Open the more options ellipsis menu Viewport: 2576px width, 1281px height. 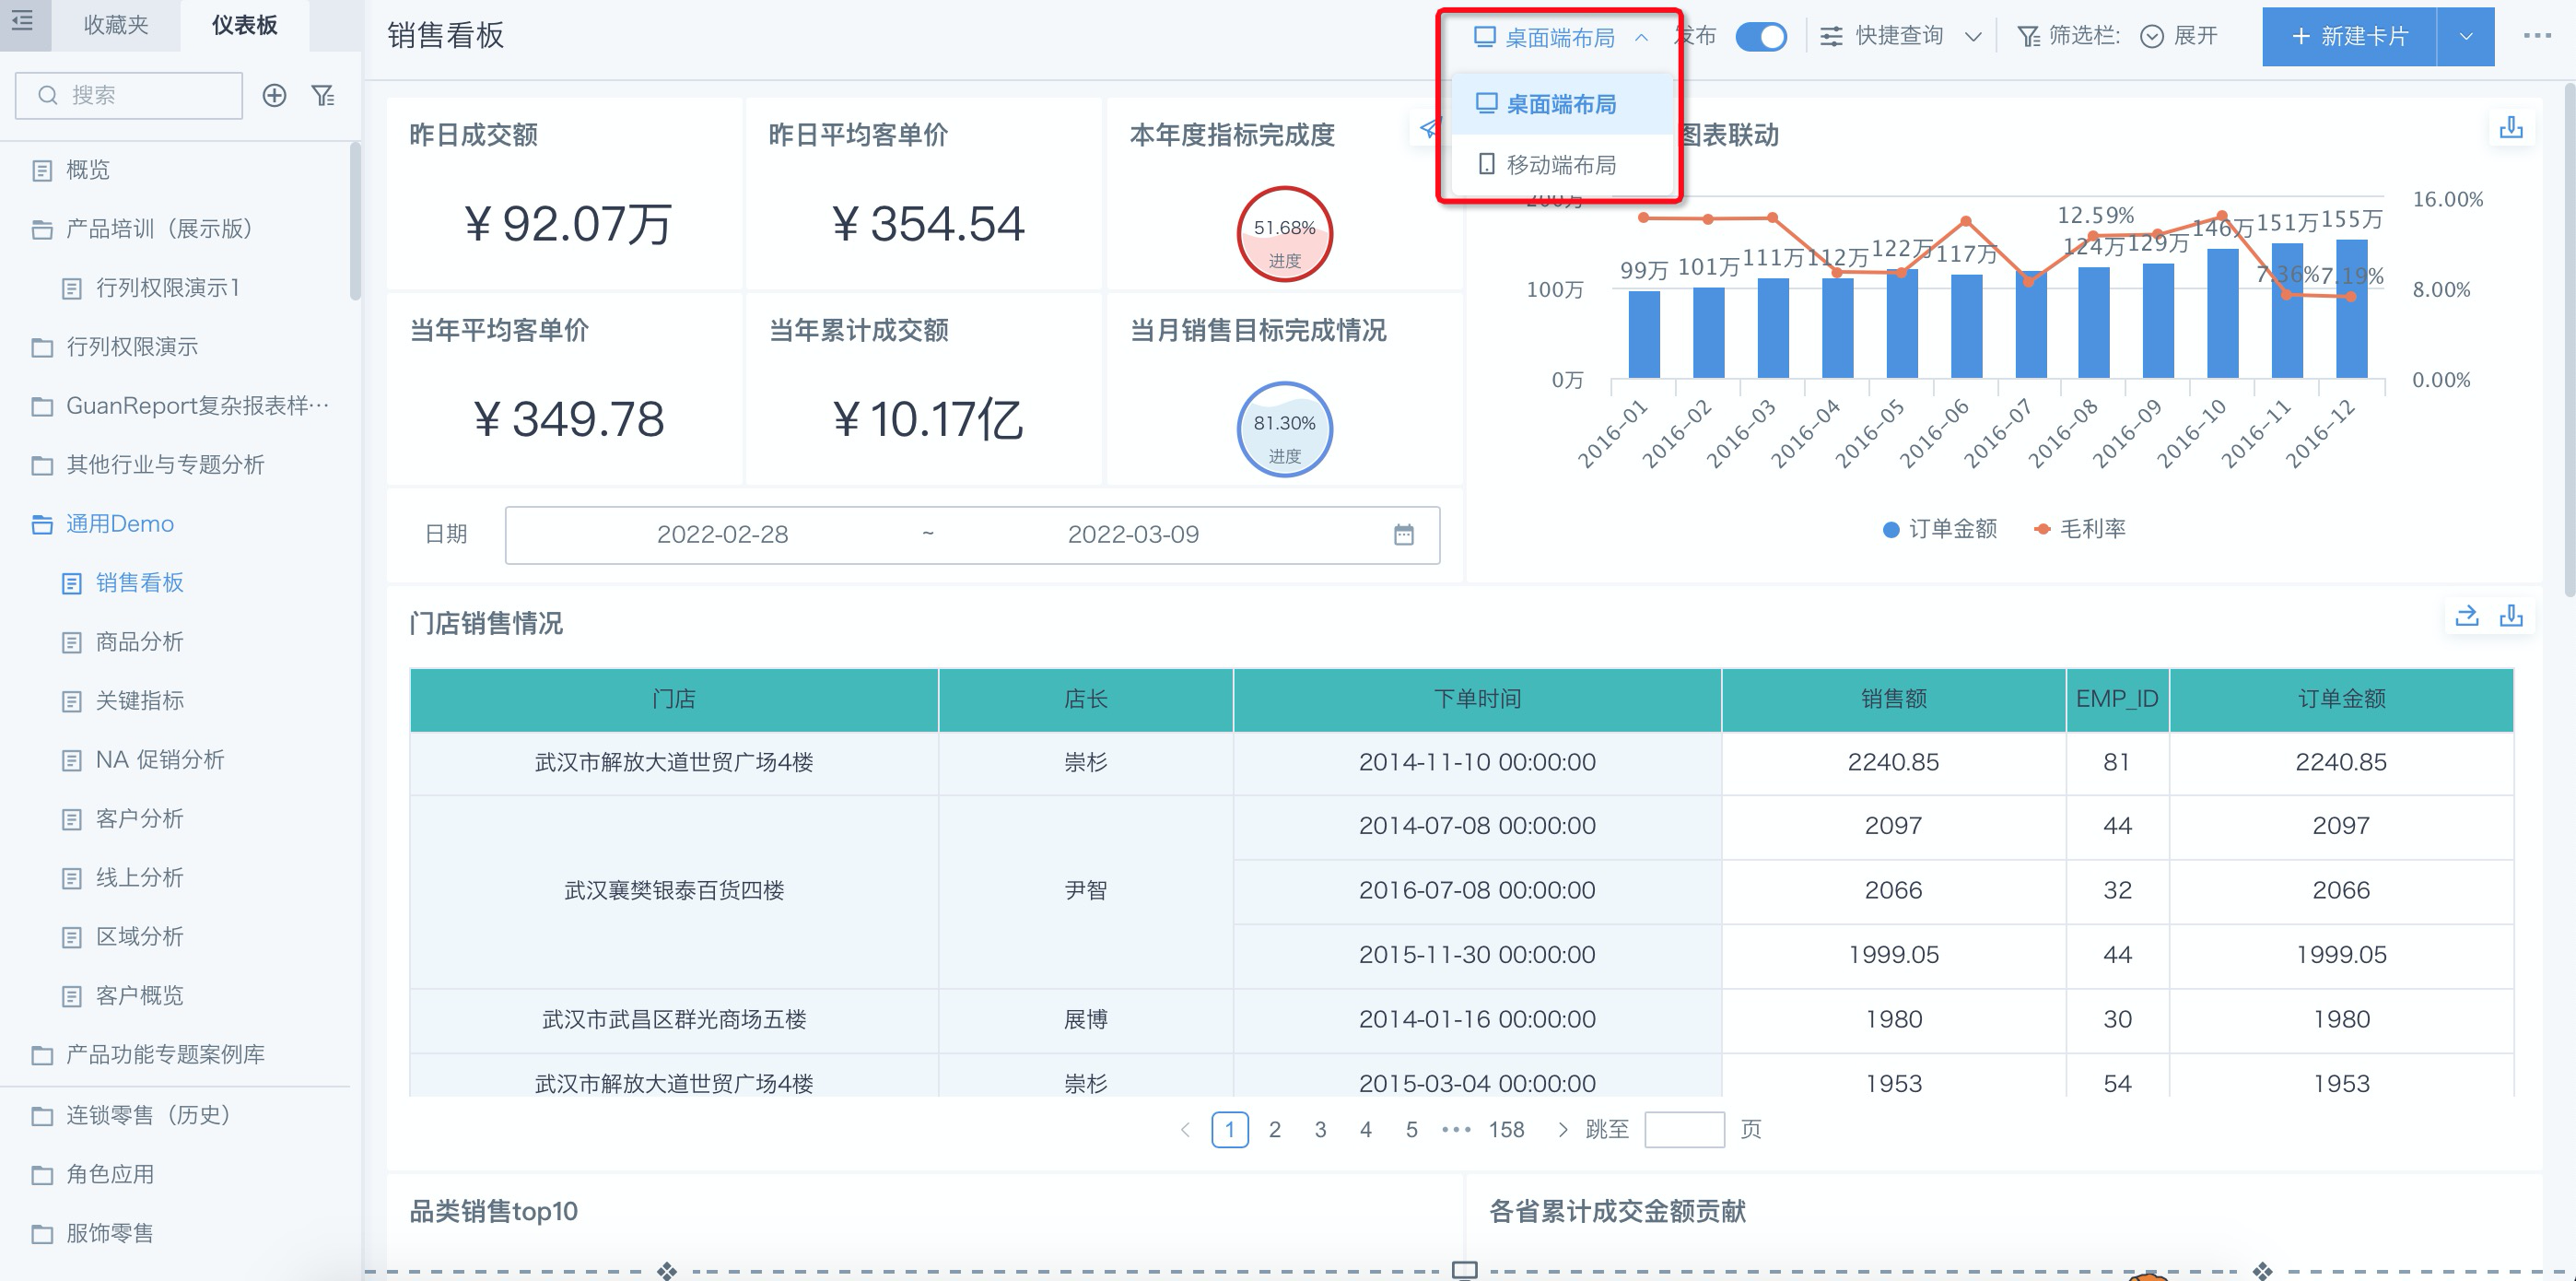[x=2536, y=36]
